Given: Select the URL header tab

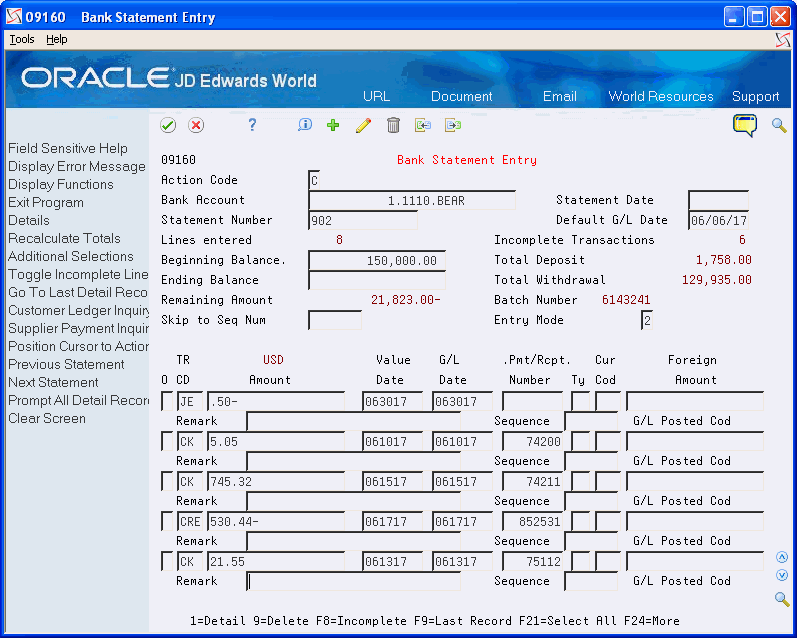Looking at the screenshot, I should 376,97.
